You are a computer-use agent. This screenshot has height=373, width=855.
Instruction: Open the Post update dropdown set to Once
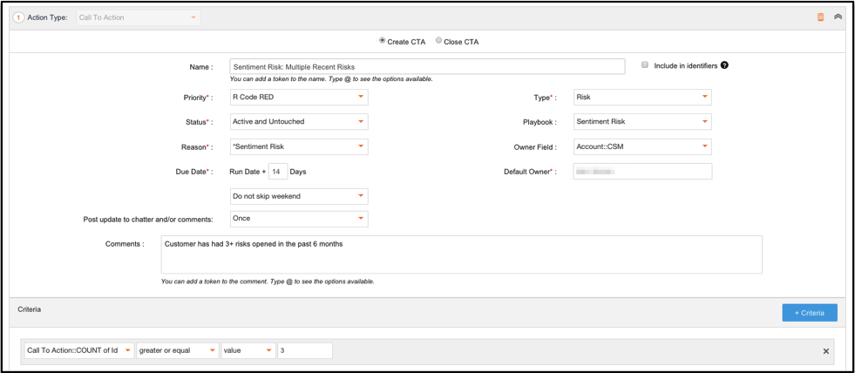coord(299,219)
